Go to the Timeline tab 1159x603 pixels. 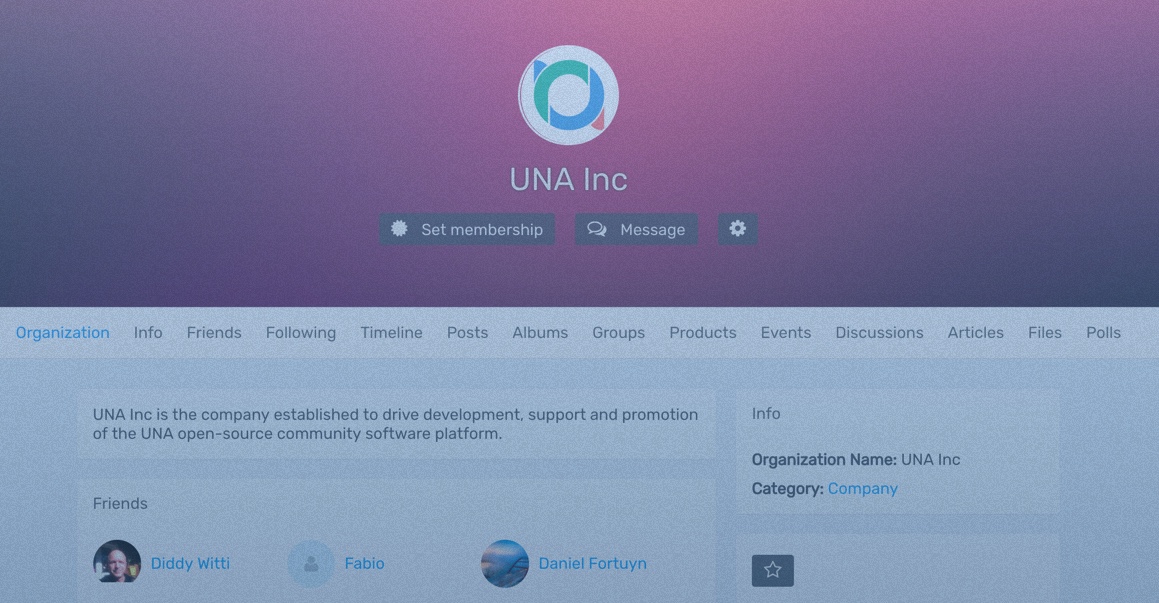[391, 333]
